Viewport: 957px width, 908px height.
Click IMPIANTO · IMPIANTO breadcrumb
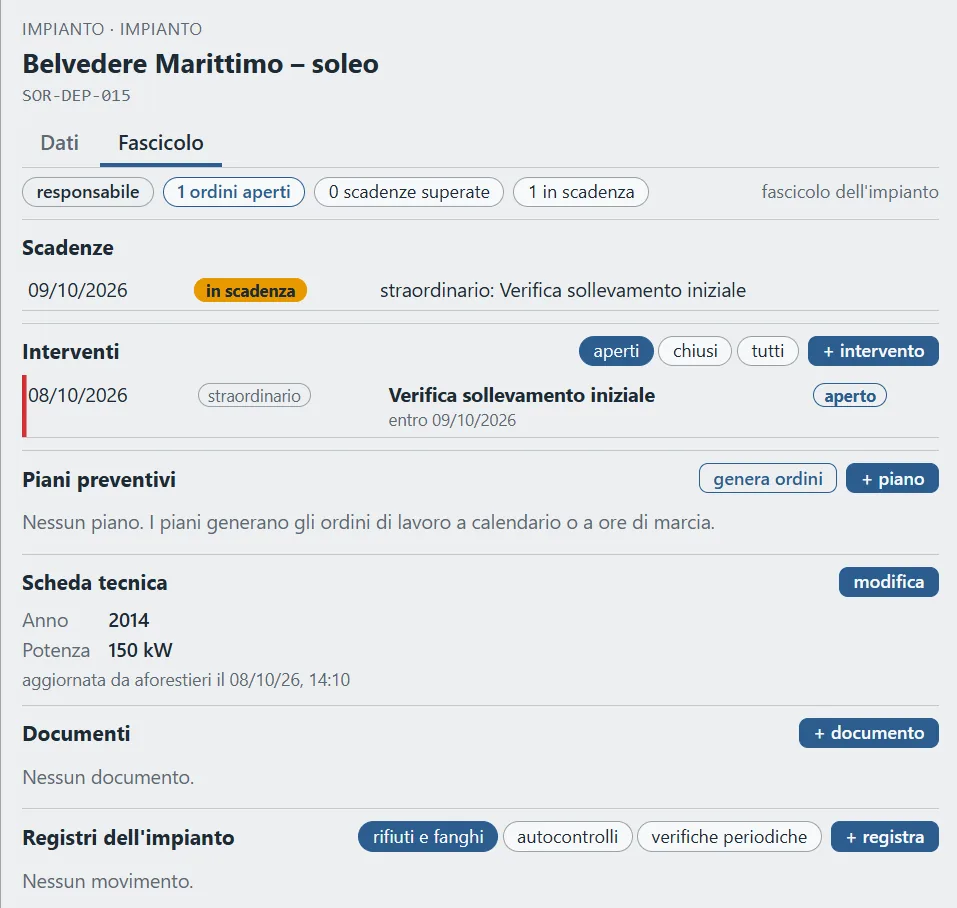pyautogui.click(x=112, y=29)
